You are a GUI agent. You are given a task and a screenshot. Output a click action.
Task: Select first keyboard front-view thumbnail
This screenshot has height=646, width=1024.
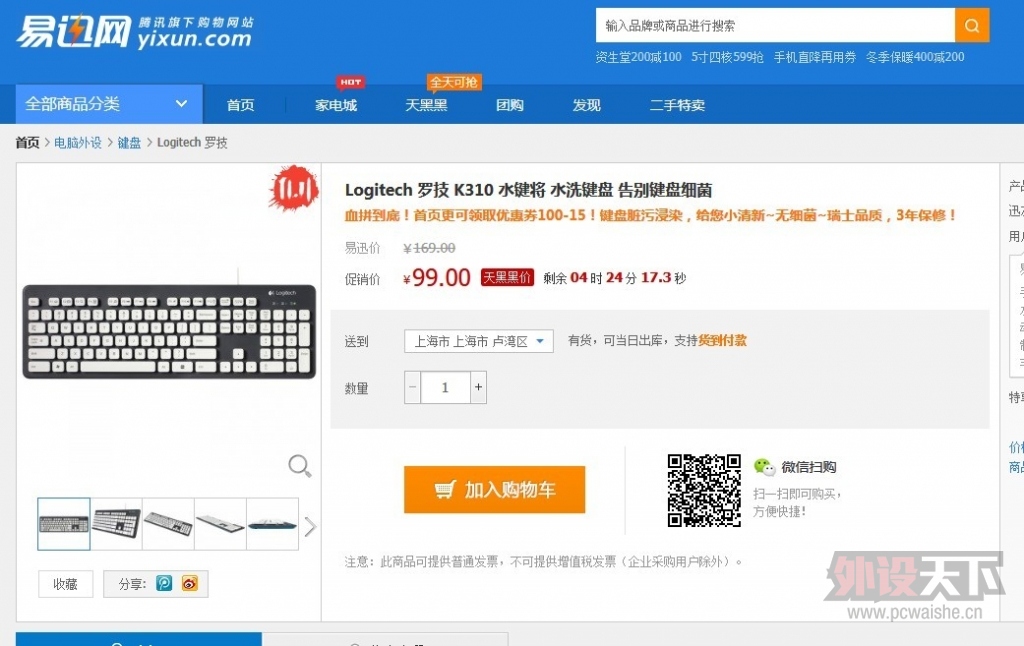pos(64,524)
